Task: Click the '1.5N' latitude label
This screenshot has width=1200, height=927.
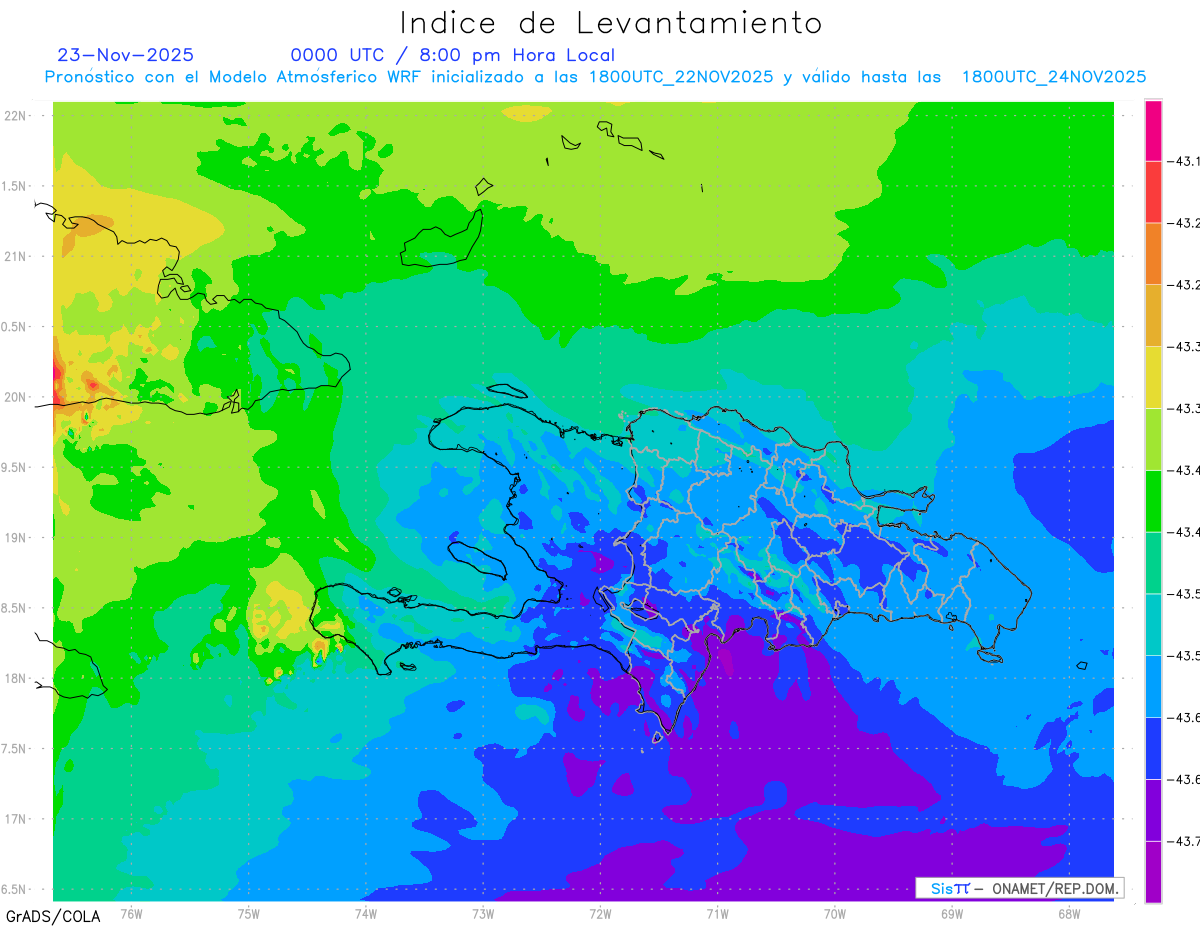Action: tap(15, 186)
